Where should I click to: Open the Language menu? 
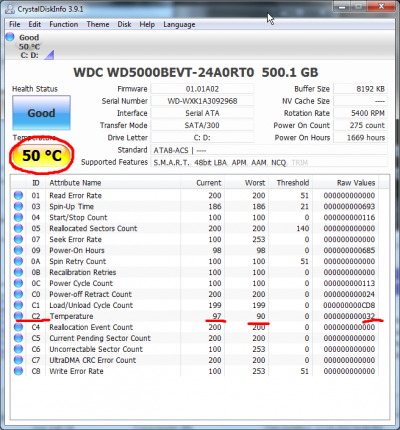179,25
